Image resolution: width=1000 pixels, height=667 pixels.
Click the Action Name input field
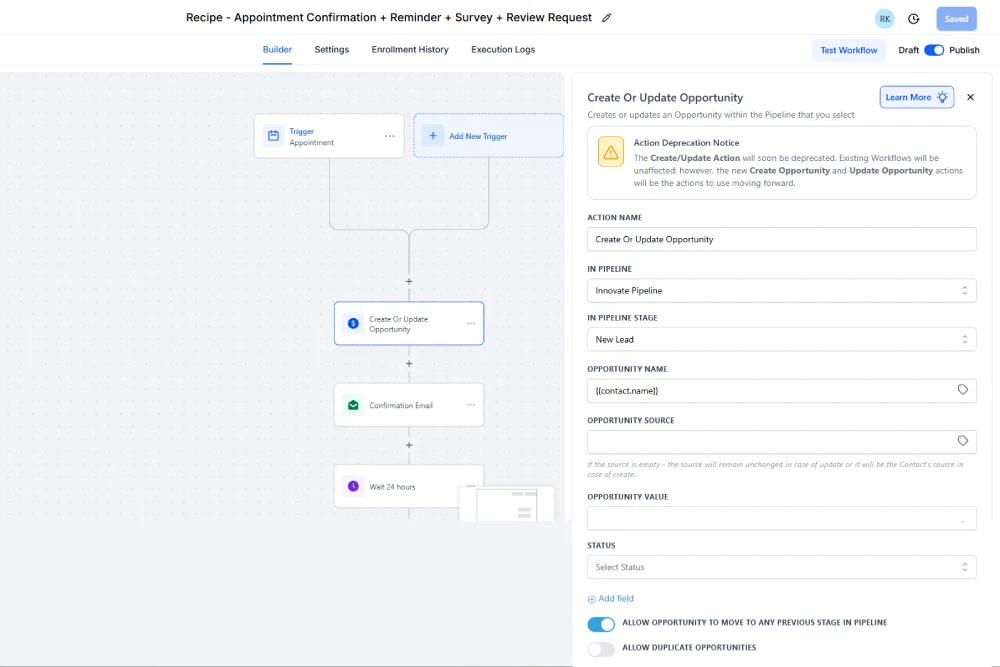pyautogui.click(x=781, y=239)
